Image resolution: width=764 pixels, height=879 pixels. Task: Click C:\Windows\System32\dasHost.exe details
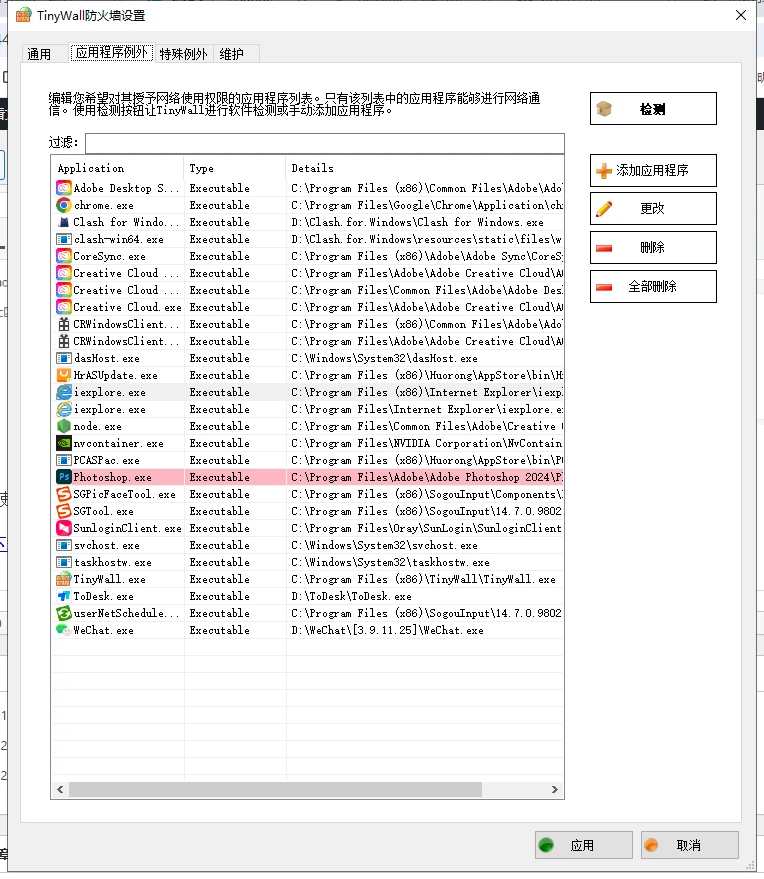pyautogui.click(x=385, y=358)
